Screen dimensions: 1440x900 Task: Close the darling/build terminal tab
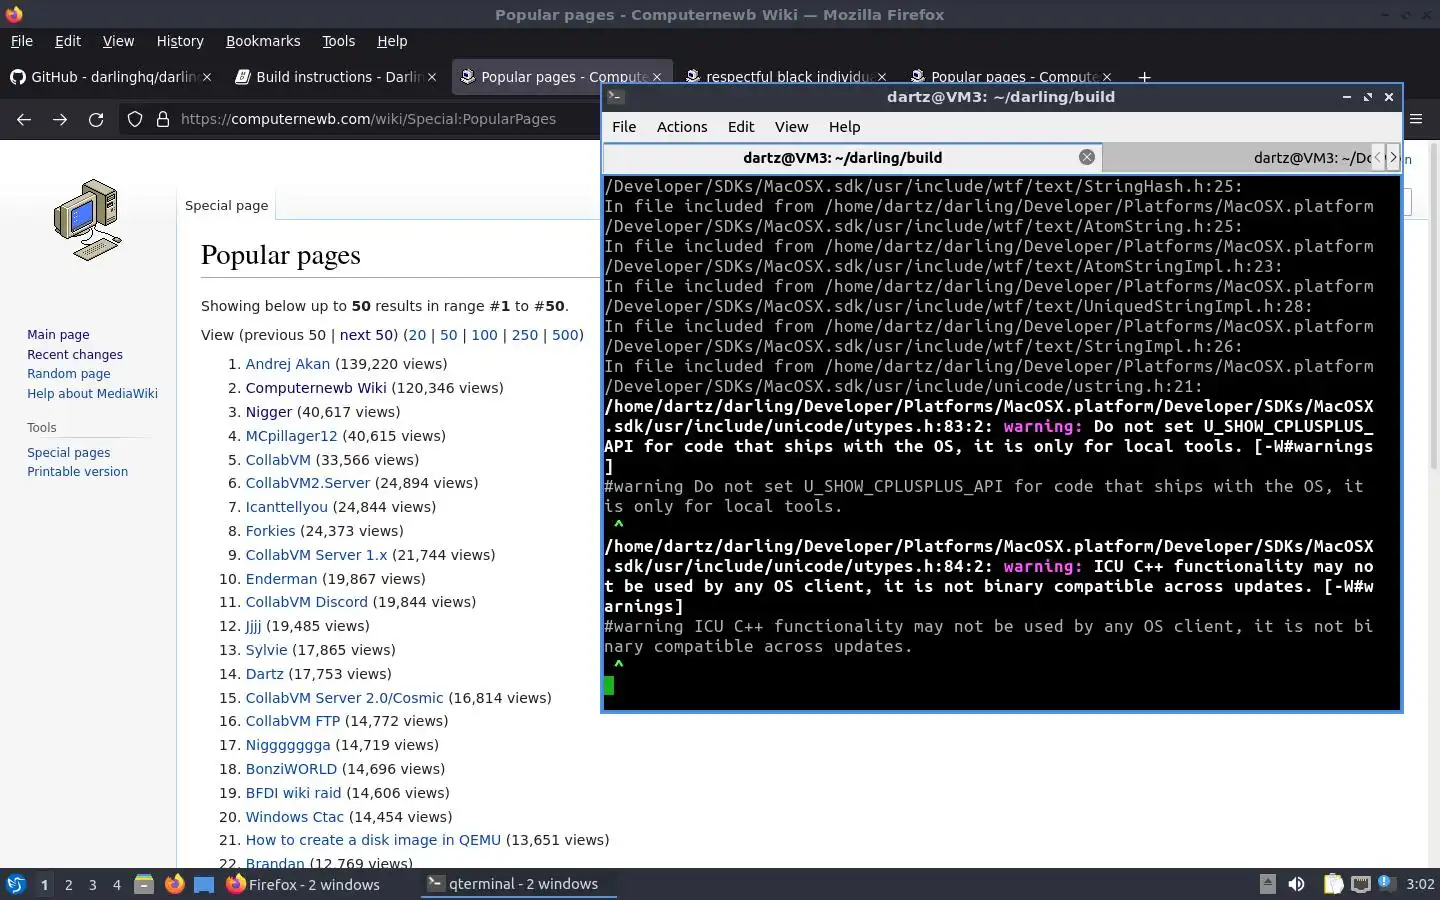tap(1087, 157)
